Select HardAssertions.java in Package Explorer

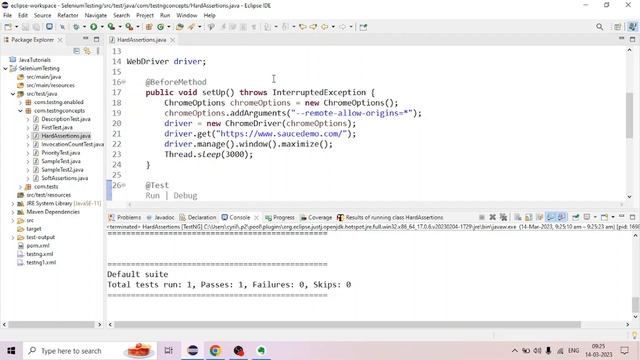tap(66, 136)
